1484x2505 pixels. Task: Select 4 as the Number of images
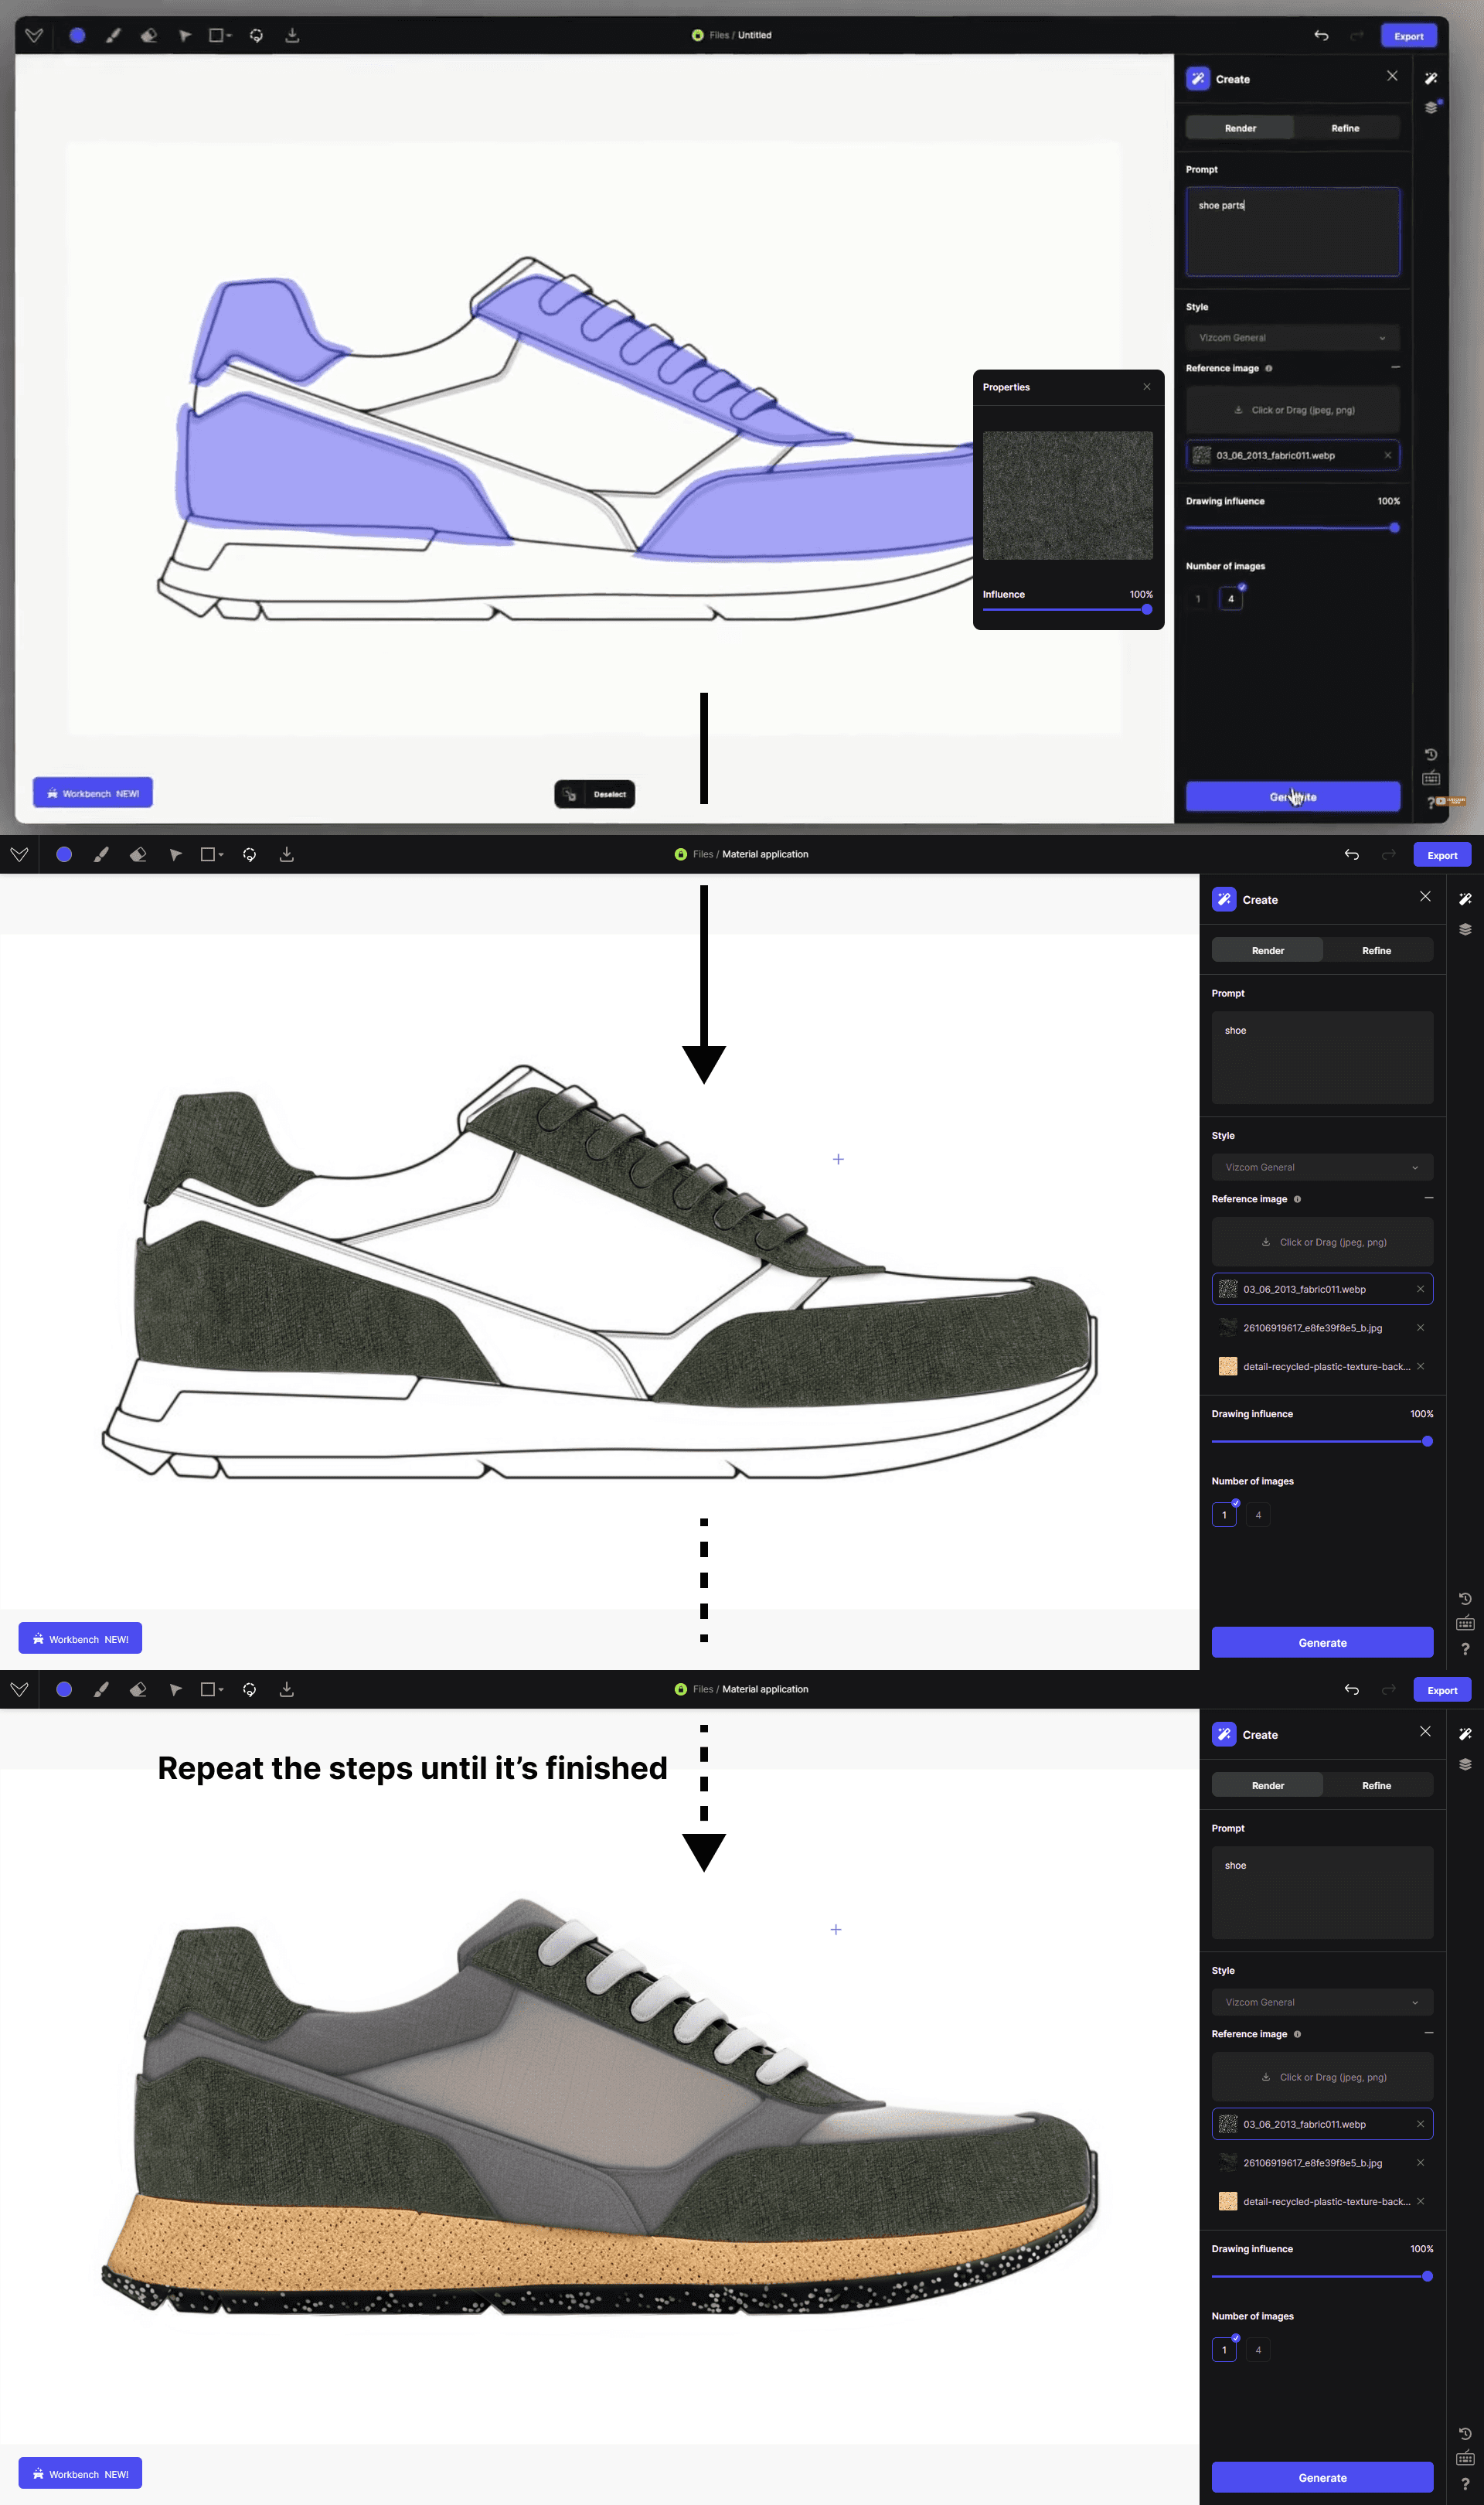1231,598
